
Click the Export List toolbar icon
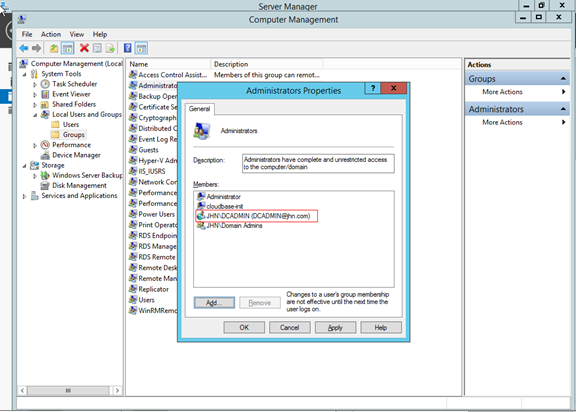coord(110,48)
